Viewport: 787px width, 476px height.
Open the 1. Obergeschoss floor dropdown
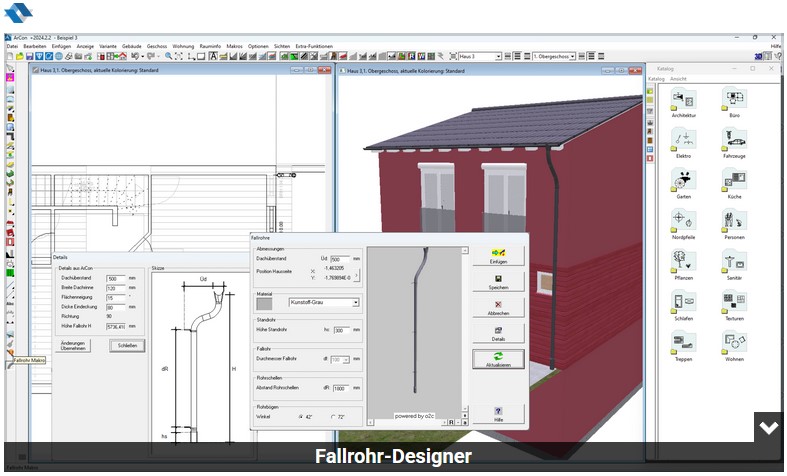pyautogui.click(x=572, y=56)
